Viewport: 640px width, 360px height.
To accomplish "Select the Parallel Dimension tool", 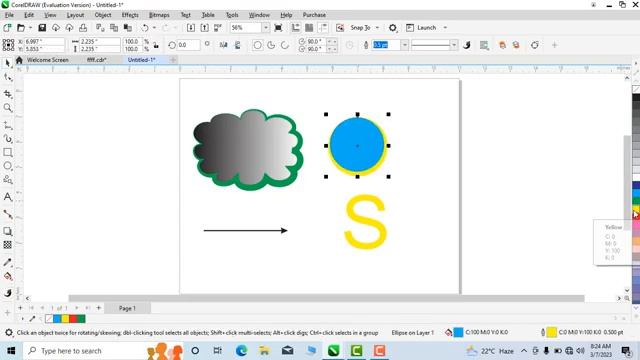I will [7, 214].
